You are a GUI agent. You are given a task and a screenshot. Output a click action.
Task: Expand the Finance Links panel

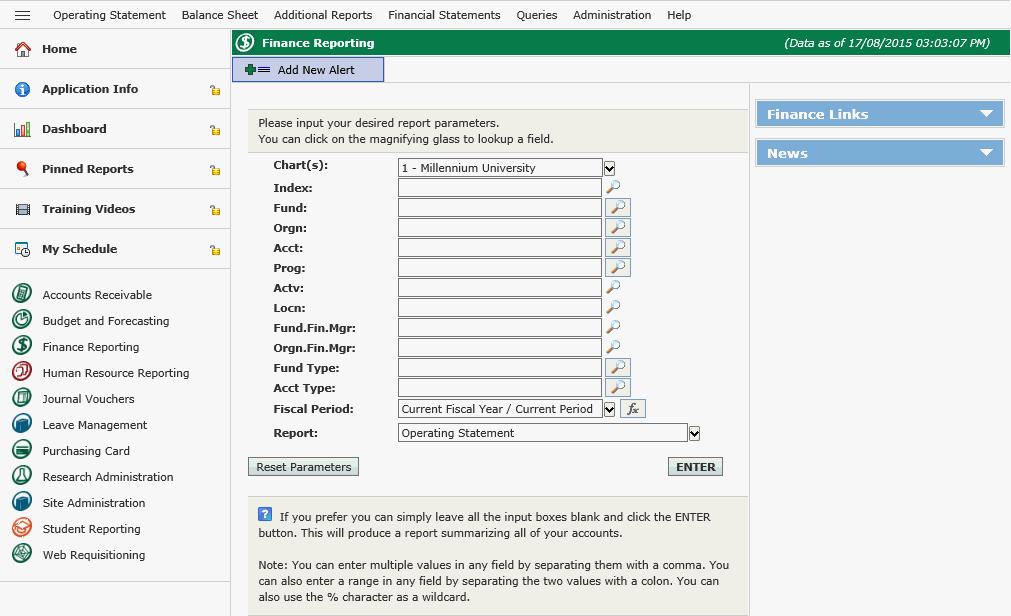[986, 114]
